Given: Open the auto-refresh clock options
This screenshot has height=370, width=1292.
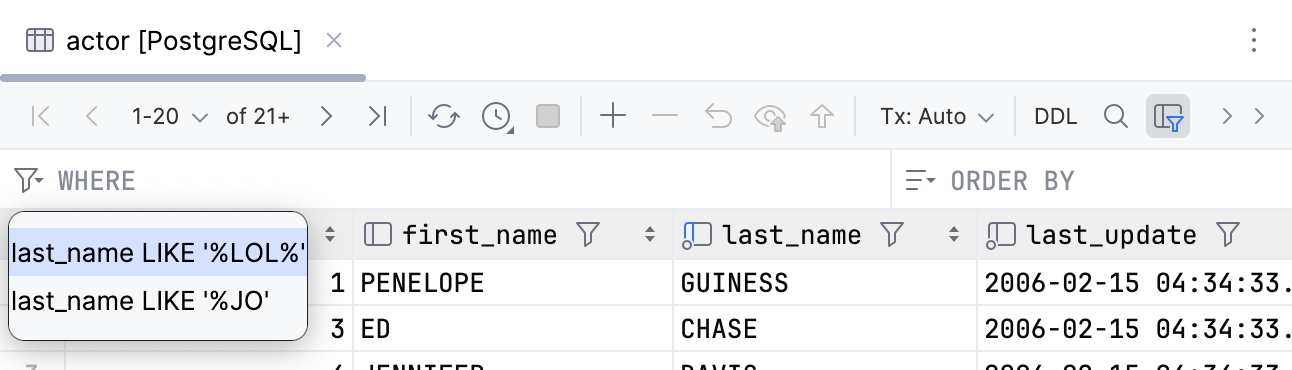Looking at the screenshot, I should 497,116.
